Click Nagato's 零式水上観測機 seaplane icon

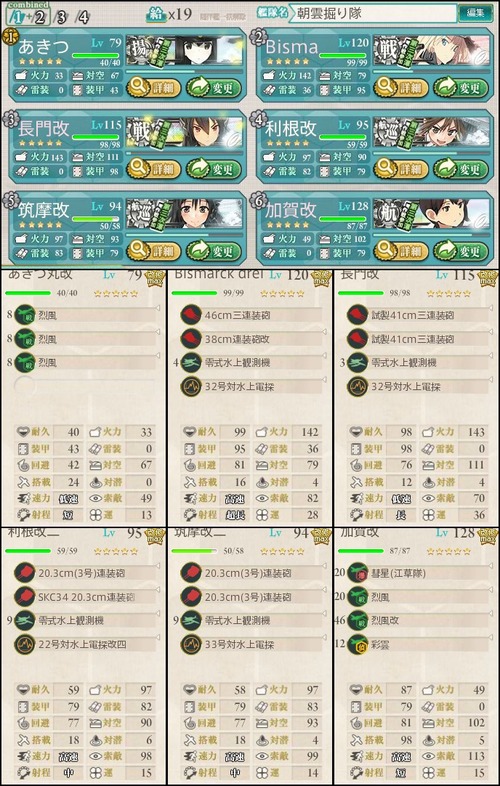357,362
